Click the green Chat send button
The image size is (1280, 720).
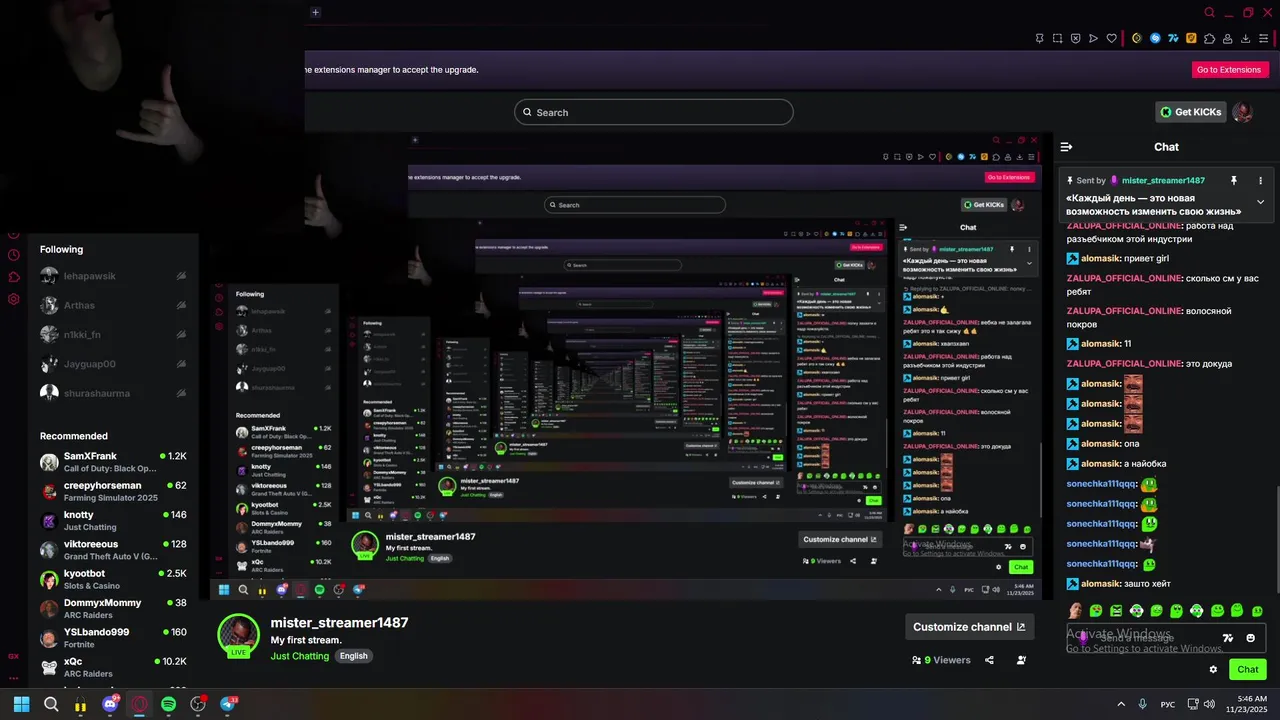(1248, 669)
